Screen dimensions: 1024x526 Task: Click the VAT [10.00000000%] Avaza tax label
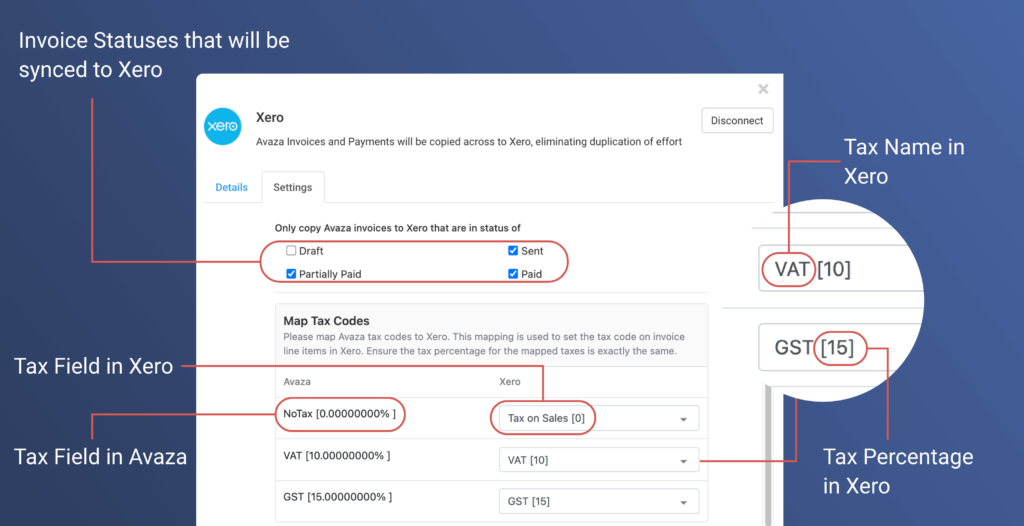(337, 456)
